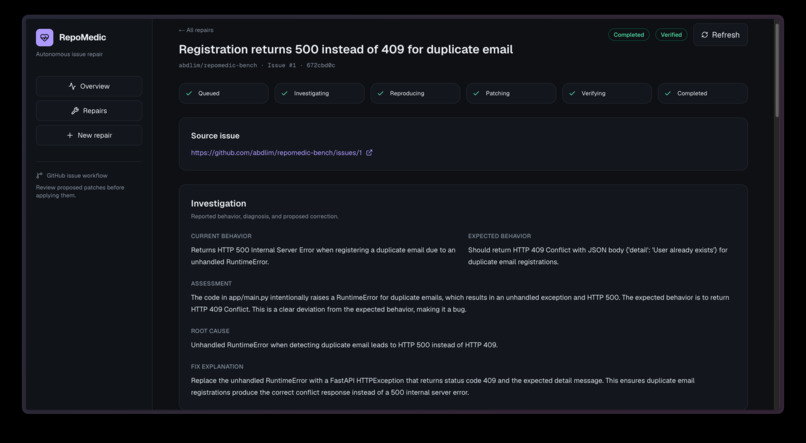Click the 'The code in app/main.py intentionally raises' paragraph

point(460,304)
